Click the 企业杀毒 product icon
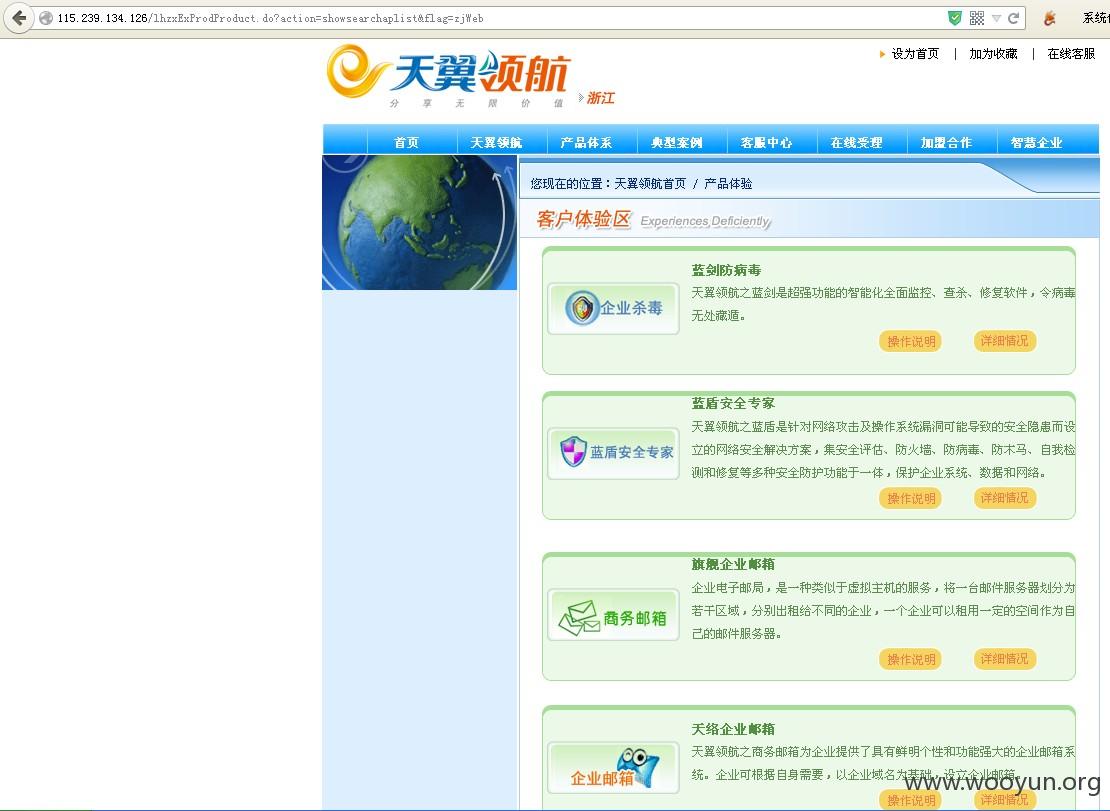 click(x=613, y=308)
